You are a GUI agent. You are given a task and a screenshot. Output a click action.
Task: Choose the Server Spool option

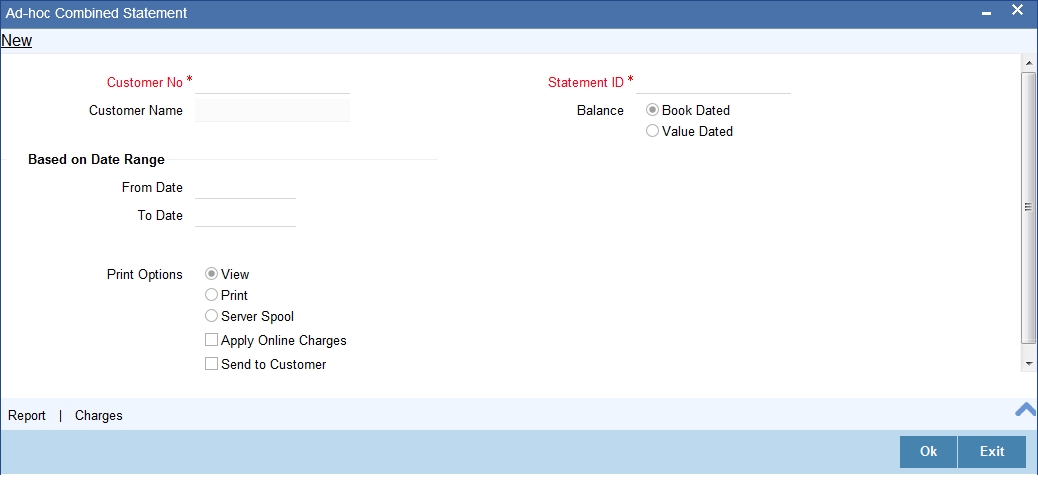[x=211, y=316]
